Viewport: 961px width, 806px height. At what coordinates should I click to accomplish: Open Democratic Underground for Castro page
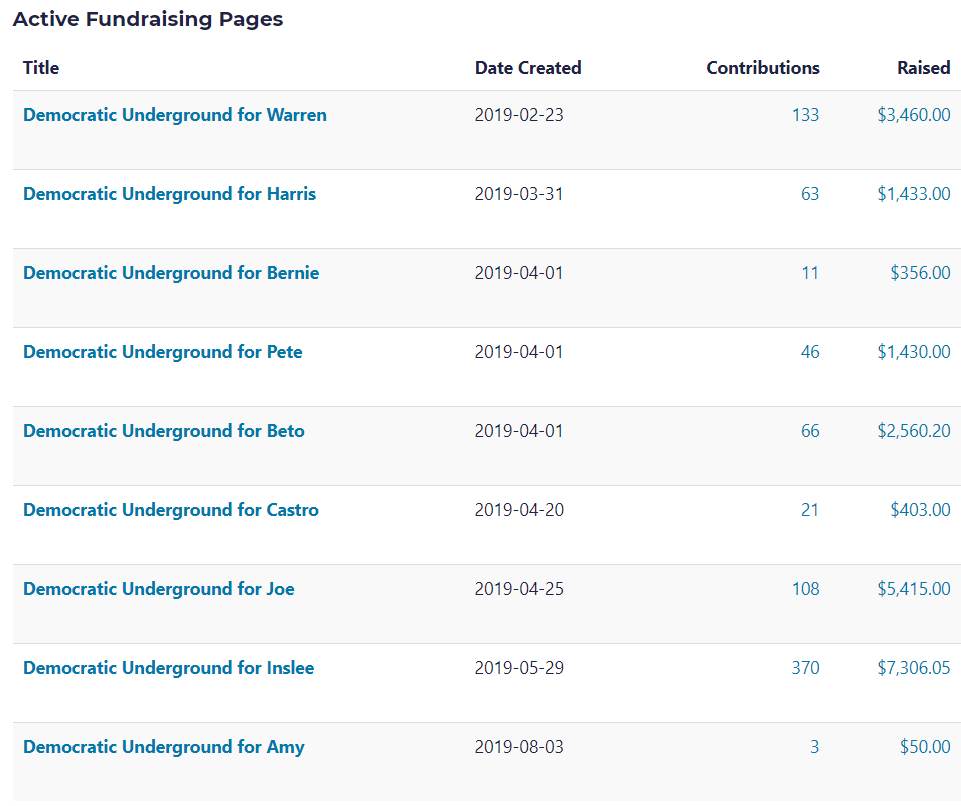[x=171, y=510]
